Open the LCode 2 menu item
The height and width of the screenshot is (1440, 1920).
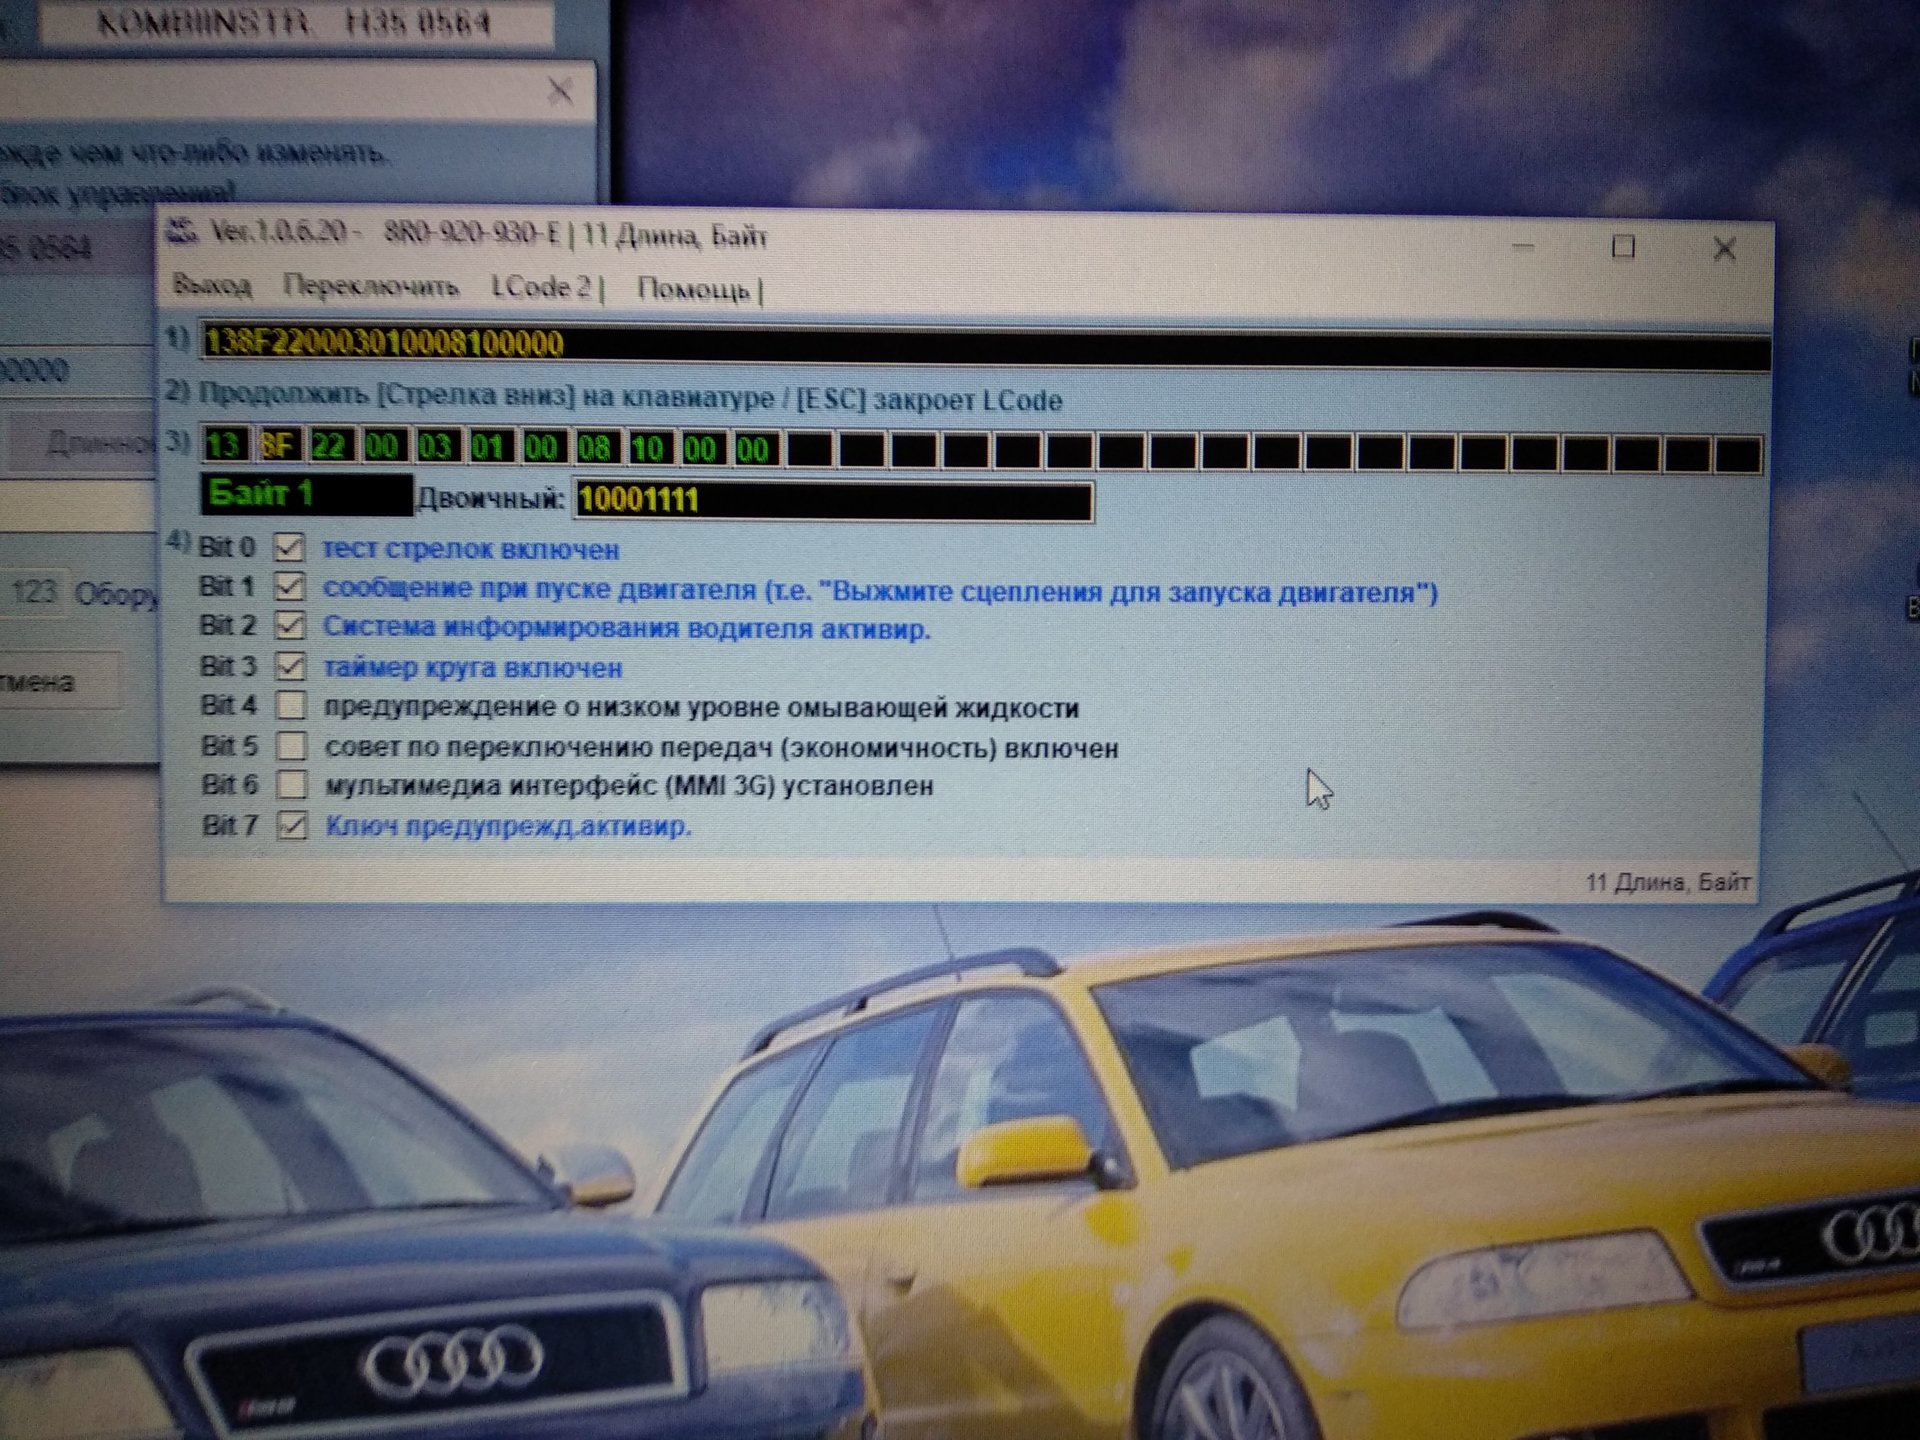point(542,288)
